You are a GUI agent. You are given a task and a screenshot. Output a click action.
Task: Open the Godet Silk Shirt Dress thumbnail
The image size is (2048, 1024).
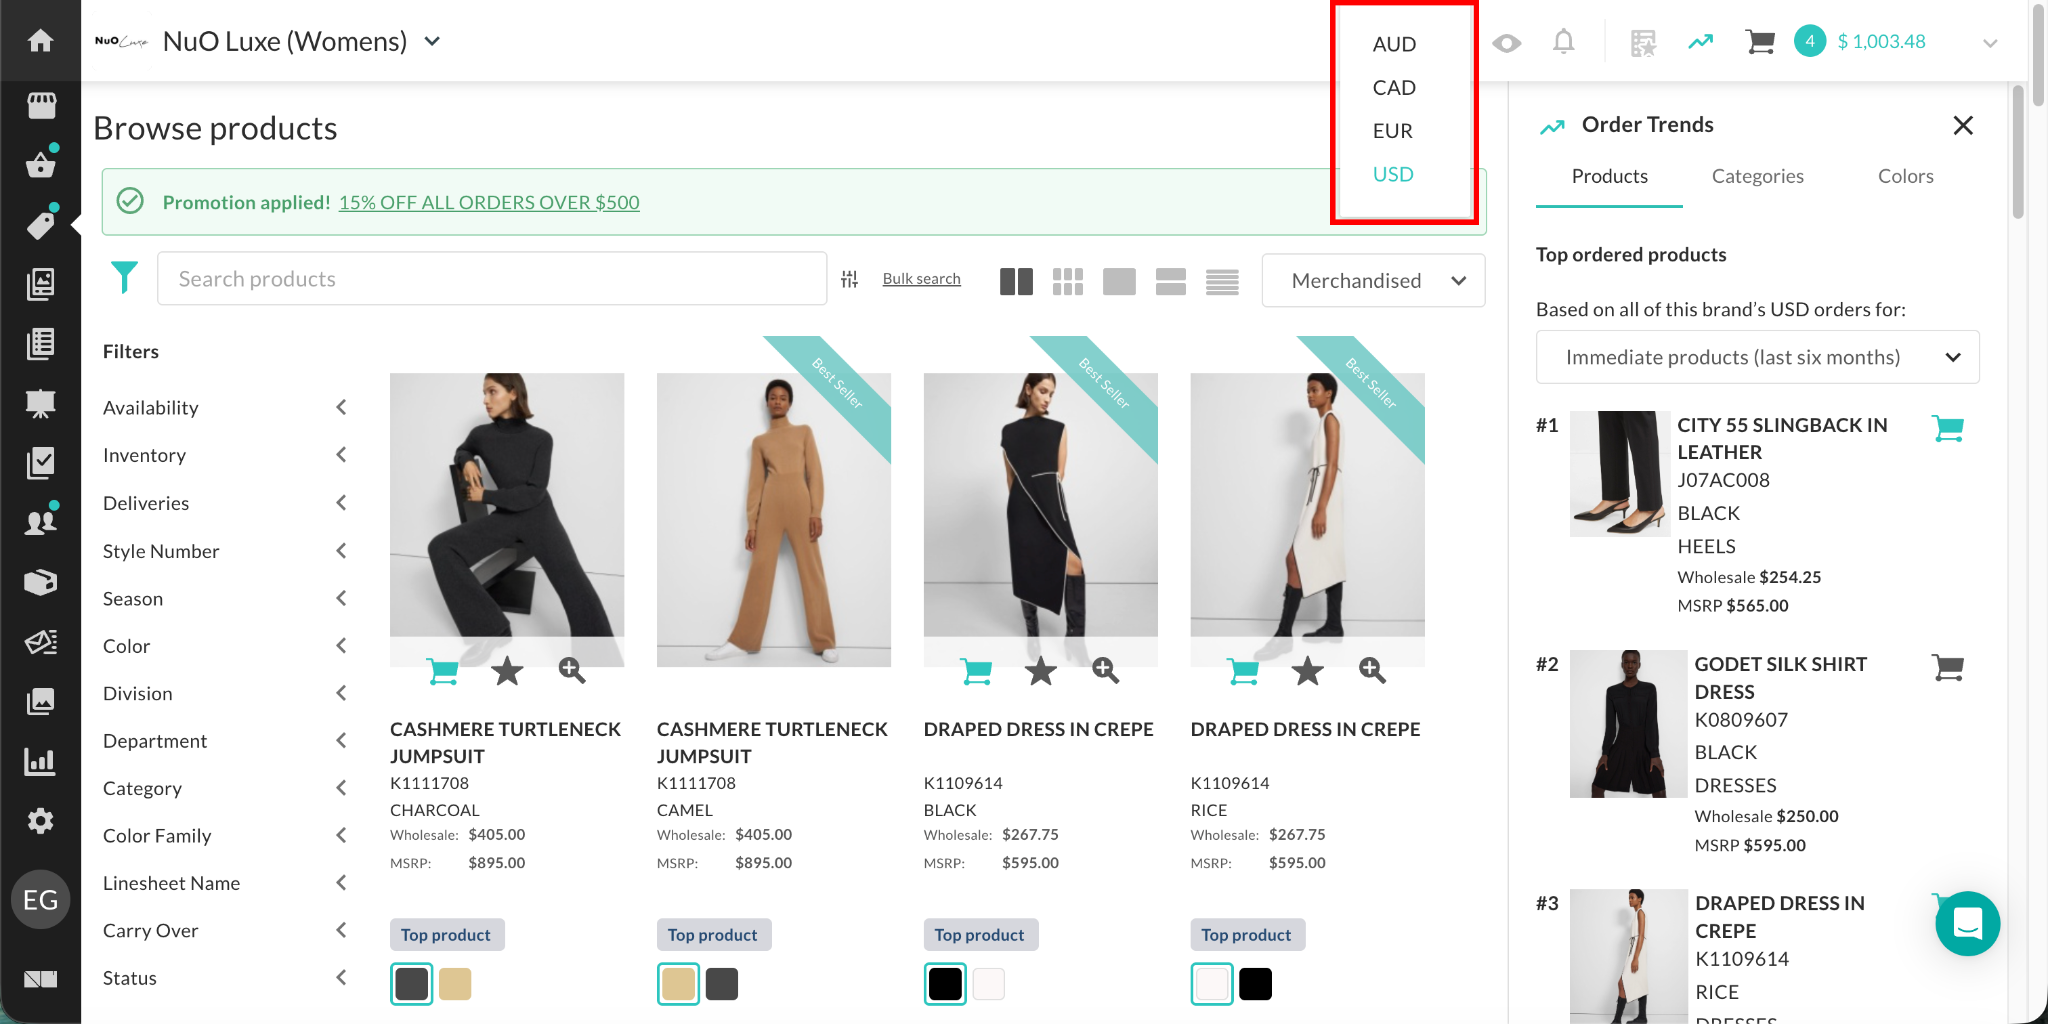click(1628, 723)
